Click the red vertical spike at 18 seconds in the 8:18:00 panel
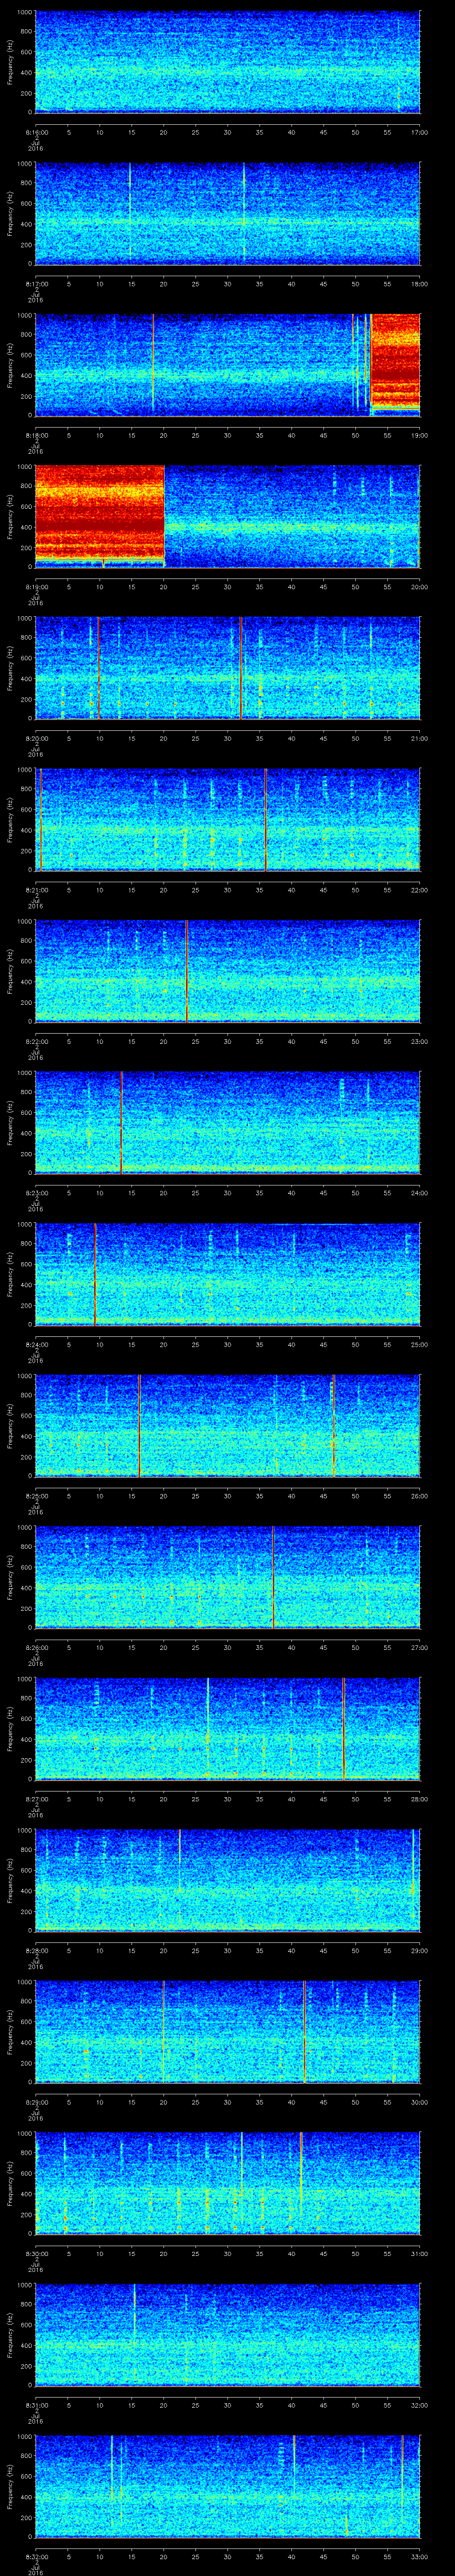Image resolution: width=455 pixels, height=2576 pixels. click(x=153, y=364)
